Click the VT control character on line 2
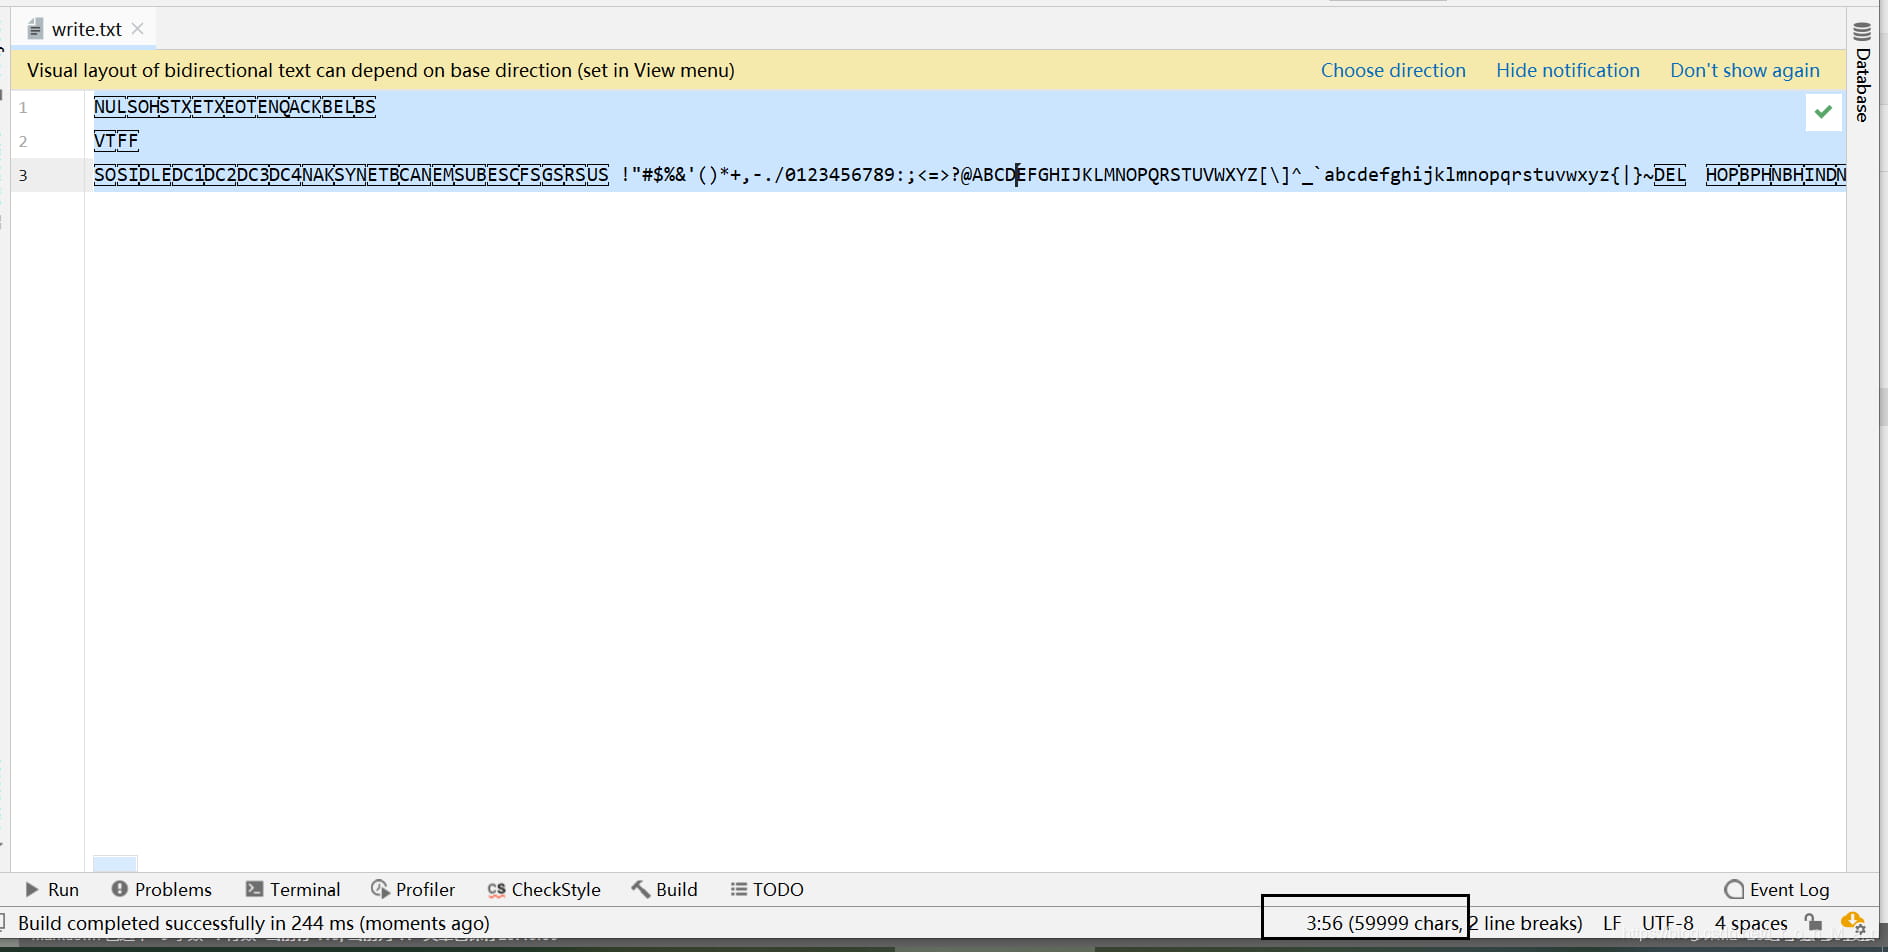 point(105,140)
